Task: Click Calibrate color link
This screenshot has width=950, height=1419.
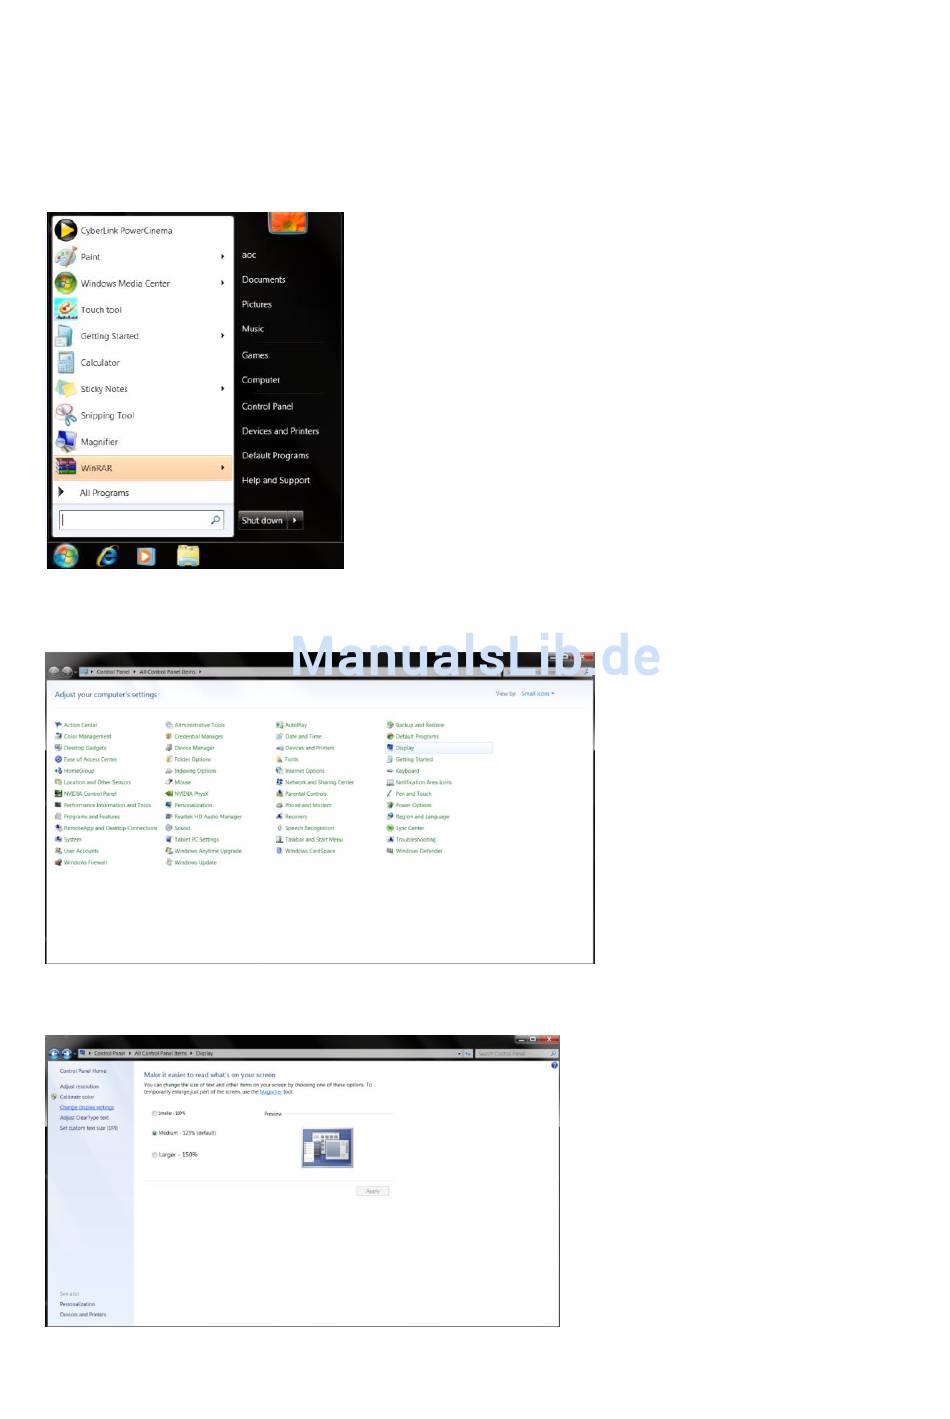Action: click(77, 1097)
